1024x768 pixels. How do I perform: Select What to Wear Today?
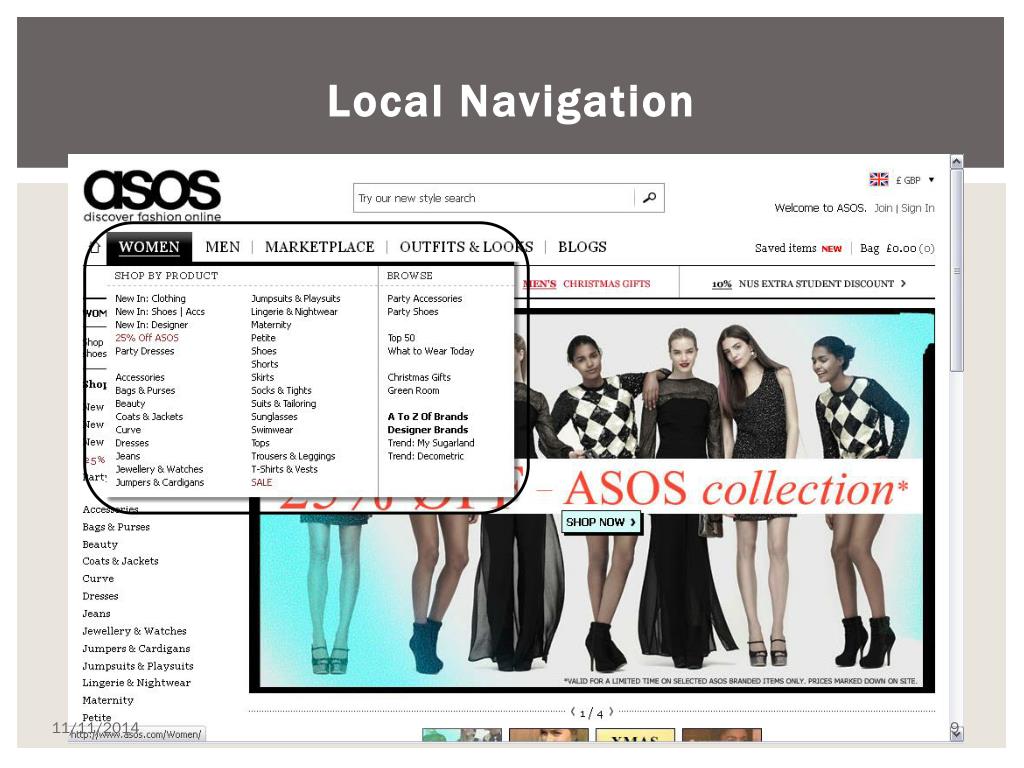coord(430,351)
